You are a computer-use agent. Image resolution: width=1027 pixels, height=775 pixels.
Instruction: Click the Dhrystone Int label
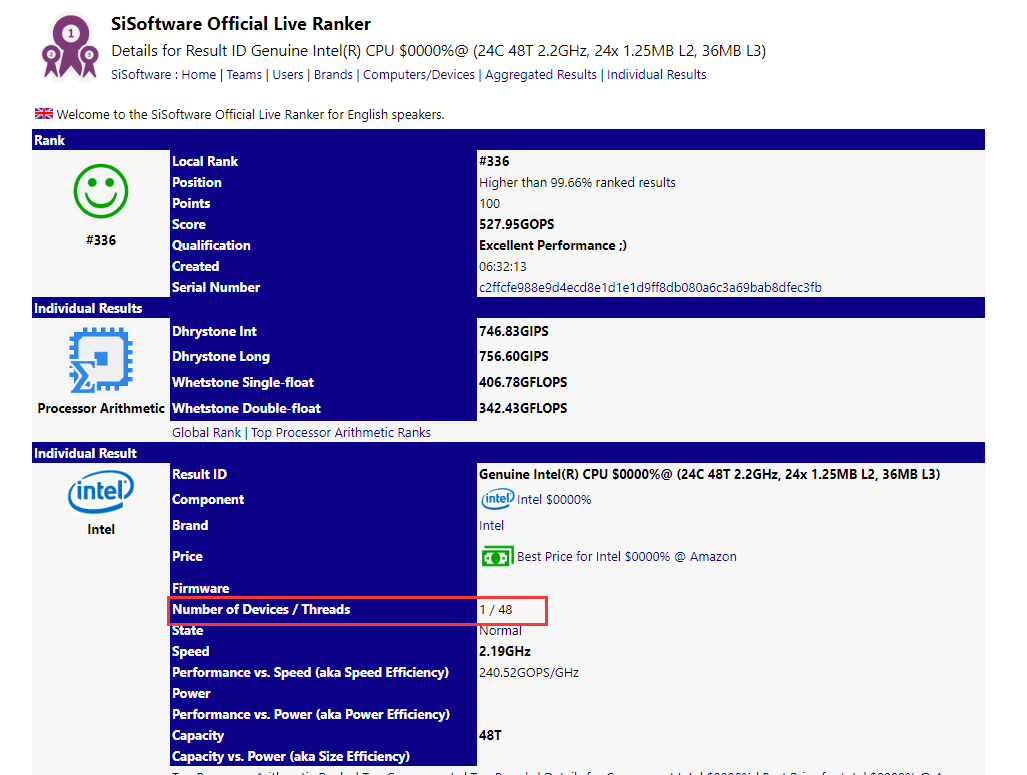tap(214, 331)
